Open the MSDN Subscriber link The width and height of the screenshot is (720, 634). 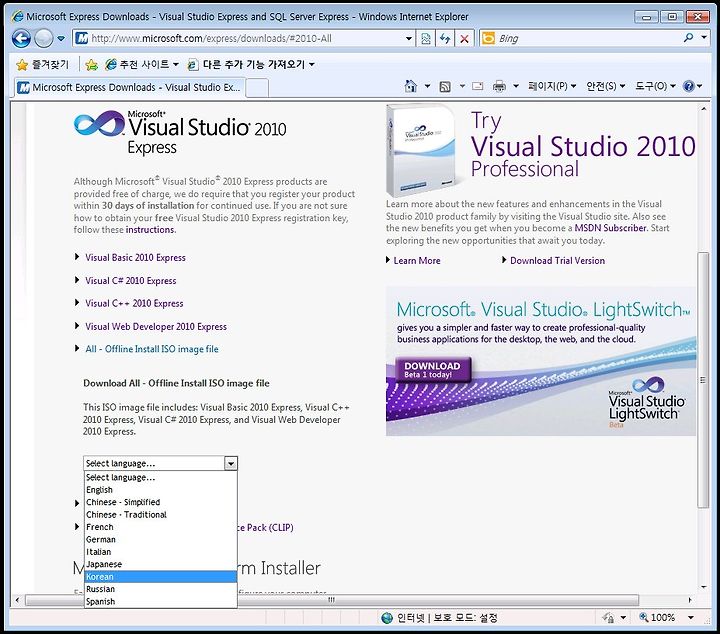point(610,228)
